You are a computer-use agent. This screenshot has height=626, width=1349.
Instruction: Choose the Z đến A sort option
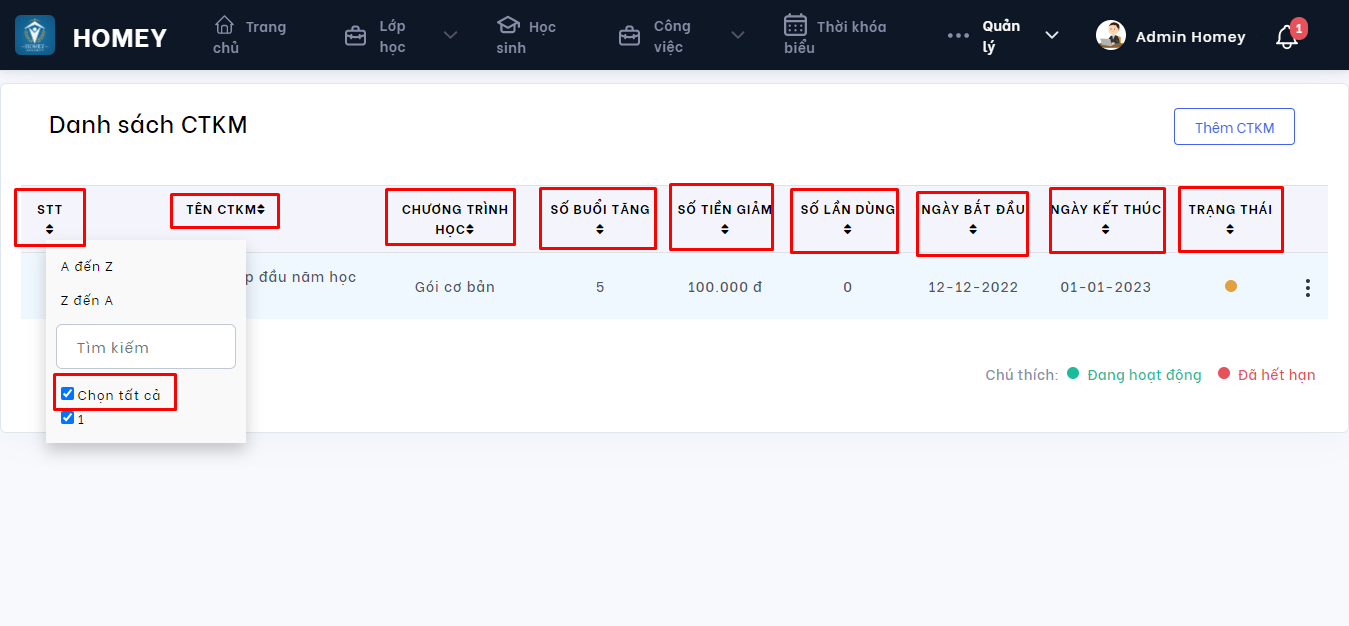pos(87,301)
